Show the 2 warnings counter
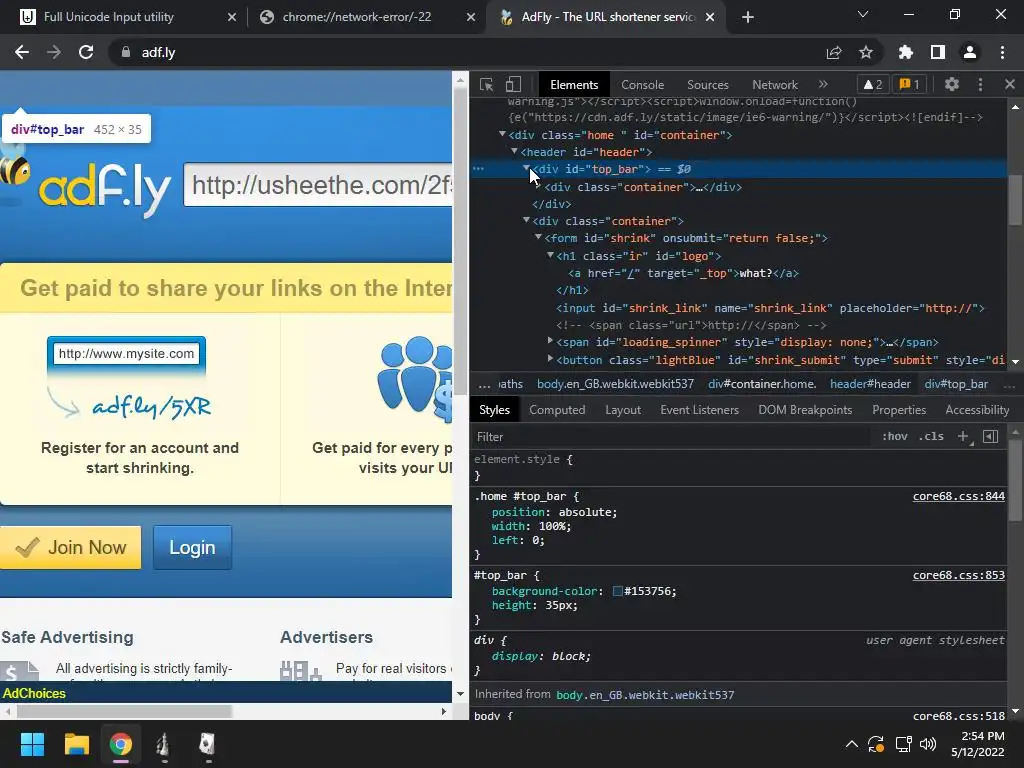This screenshot has height=768, width=1024. point(873,84)
